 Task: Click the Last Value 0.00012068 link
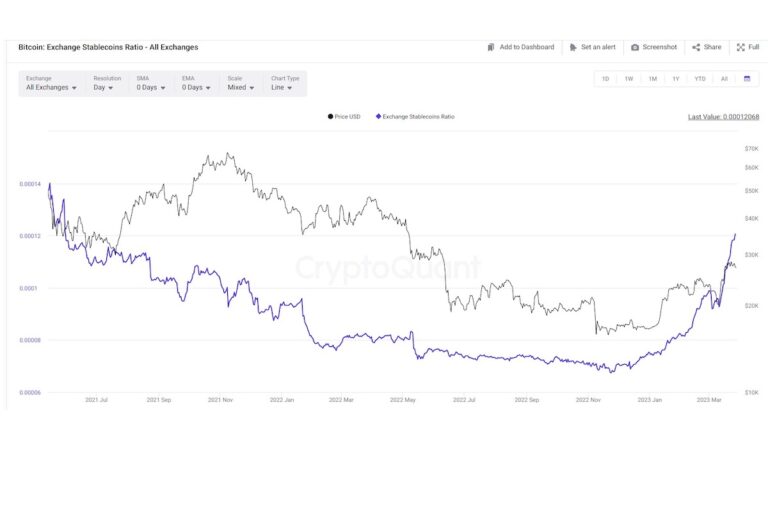pyautogui.click(x=723, y=117)
